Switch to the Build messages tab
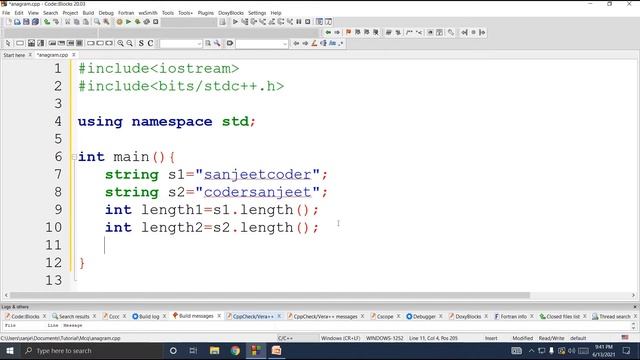640x360 pixels. click(x=196, y=316)
